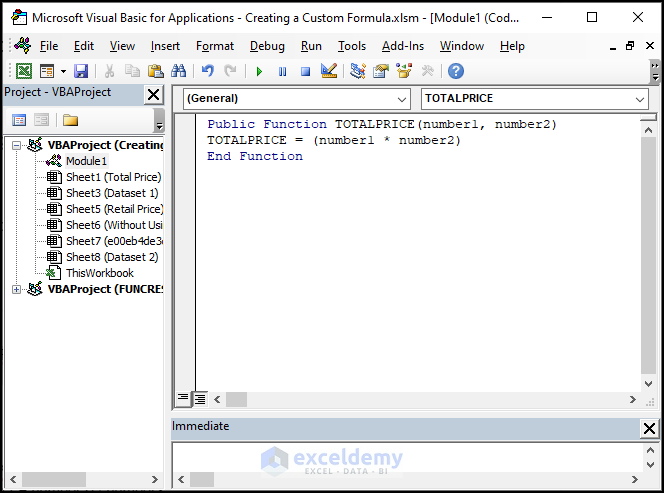Click the code window's scroll-down arrow

pyautogui.click(x=648, y=384)
